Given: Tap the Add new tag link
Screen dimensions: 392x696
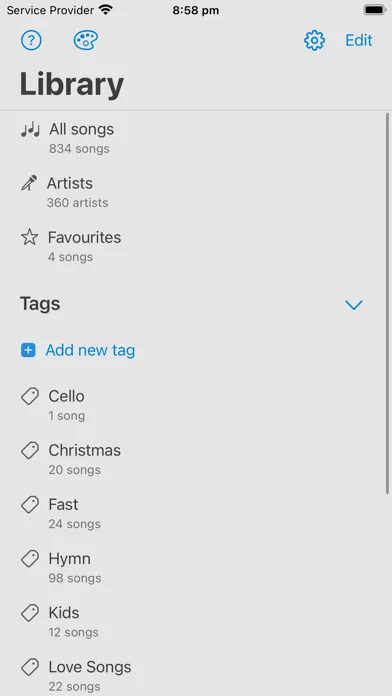Looking at the screenshot, I should click(90, 351).
